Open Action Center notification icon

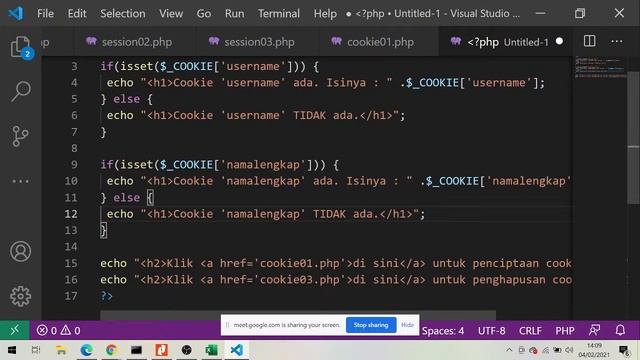point(624,350)
